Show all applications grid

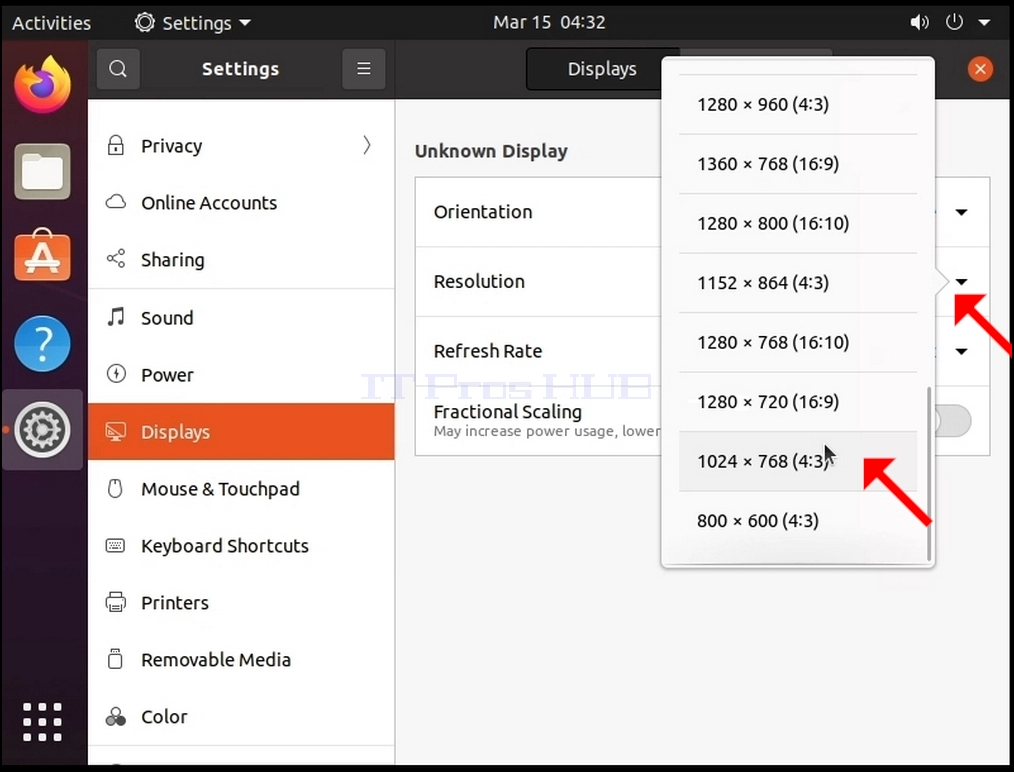click(x=43, y=722)
